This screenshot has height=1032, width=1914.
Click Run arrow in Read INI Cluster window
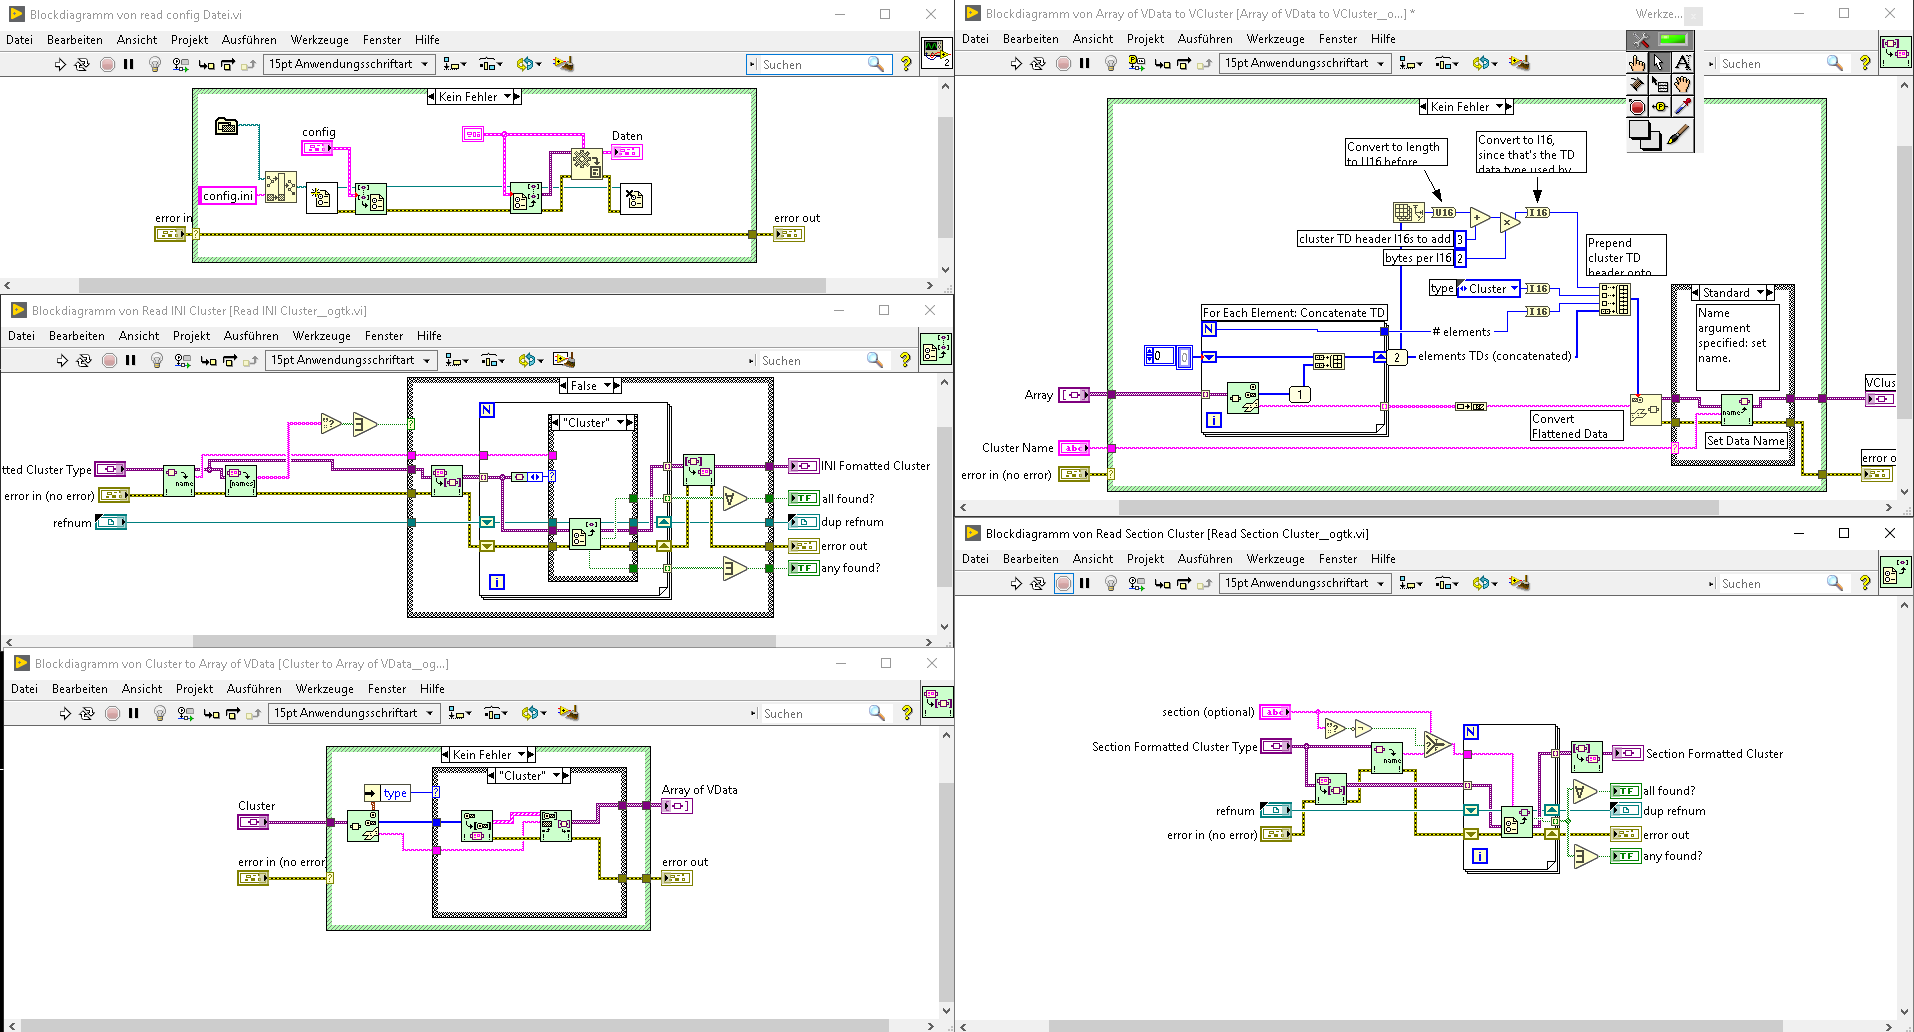62,360
